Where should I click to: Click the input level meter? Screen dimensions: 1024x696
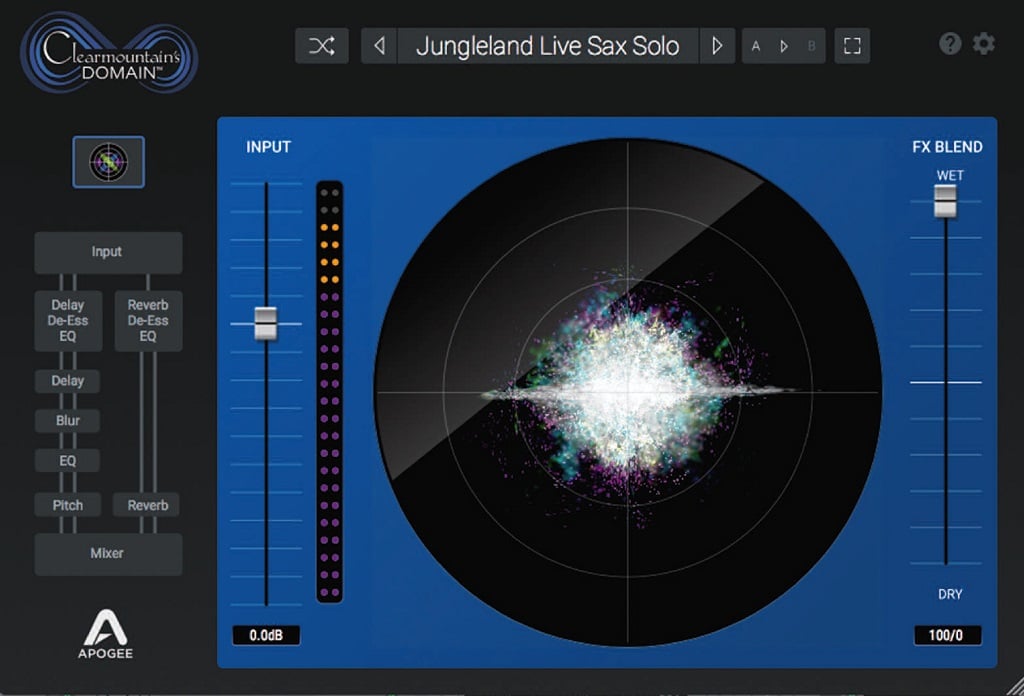330,392
